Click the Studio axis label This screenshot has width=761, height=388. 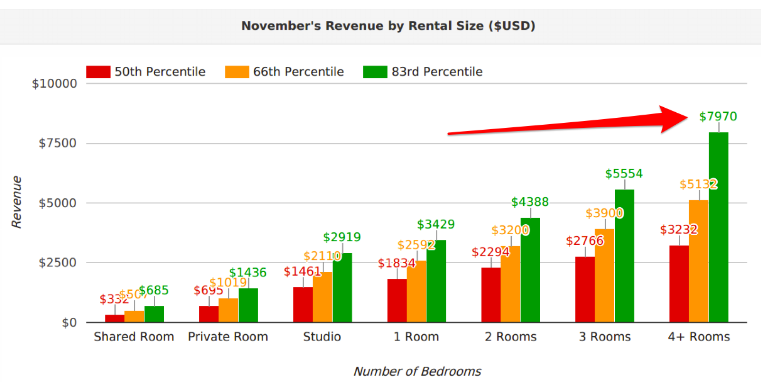tap(322, 337)
